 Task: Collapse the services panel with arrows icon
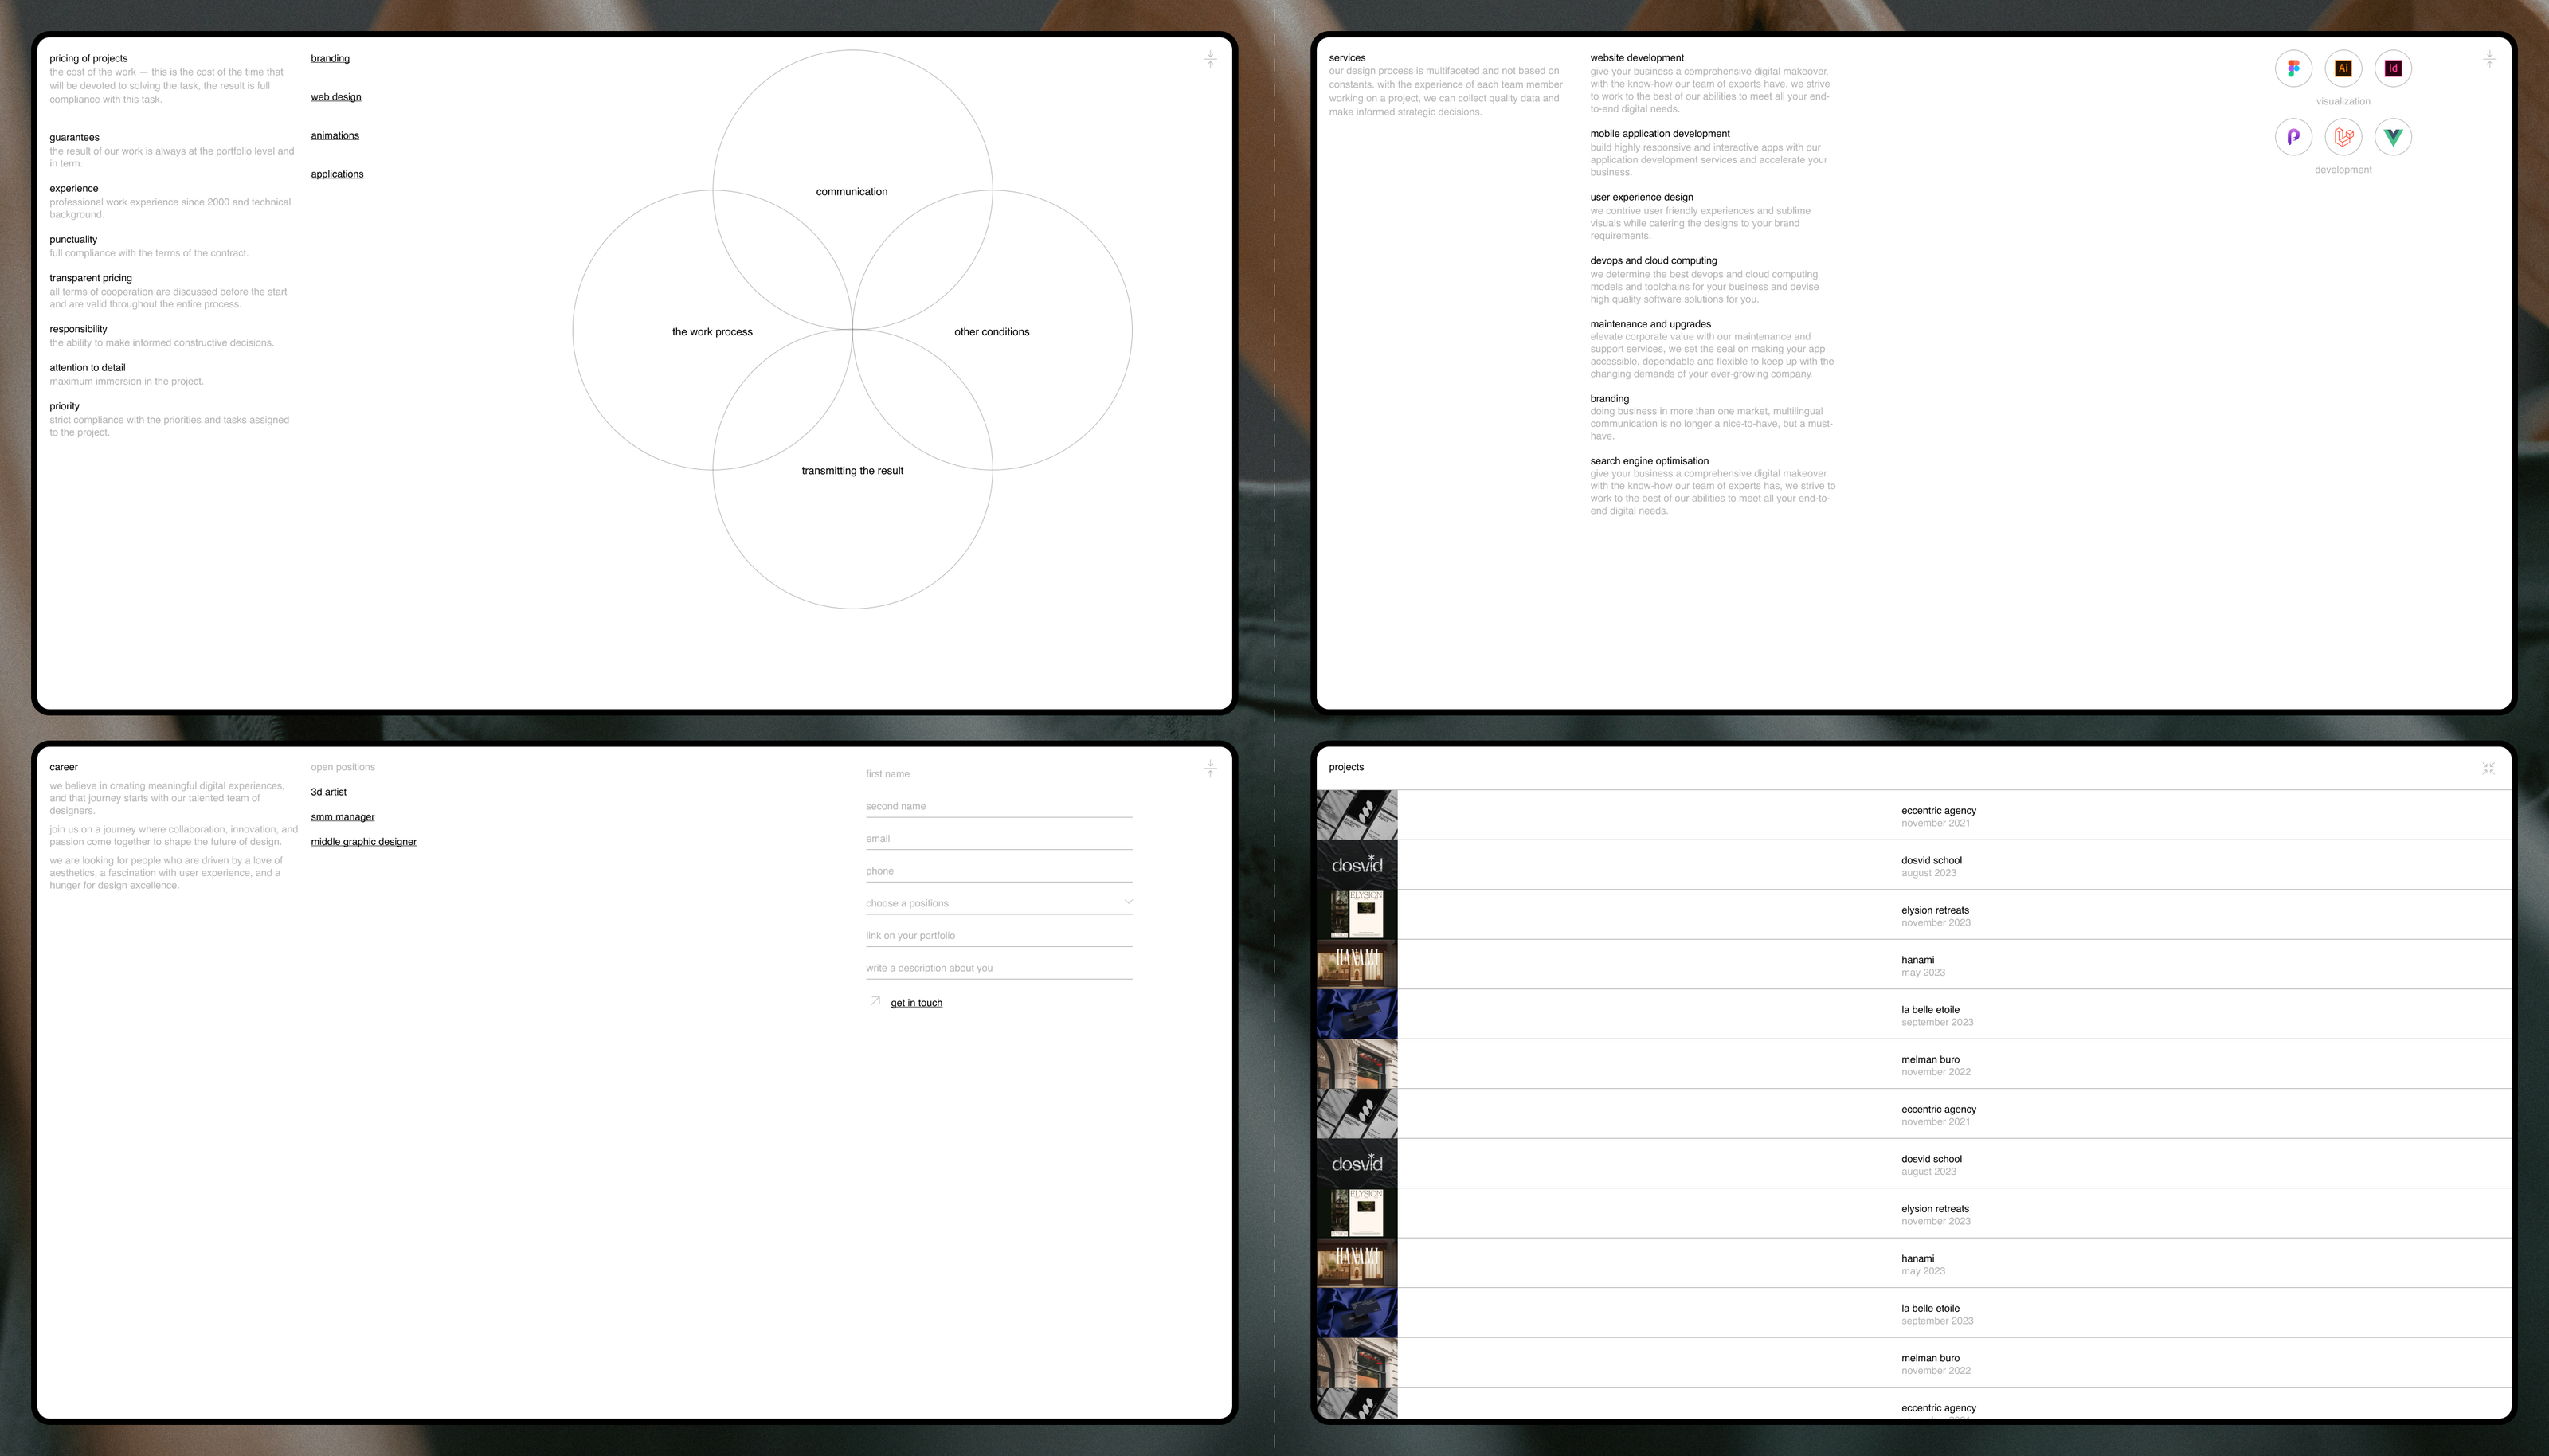(x=2489, y=60)
